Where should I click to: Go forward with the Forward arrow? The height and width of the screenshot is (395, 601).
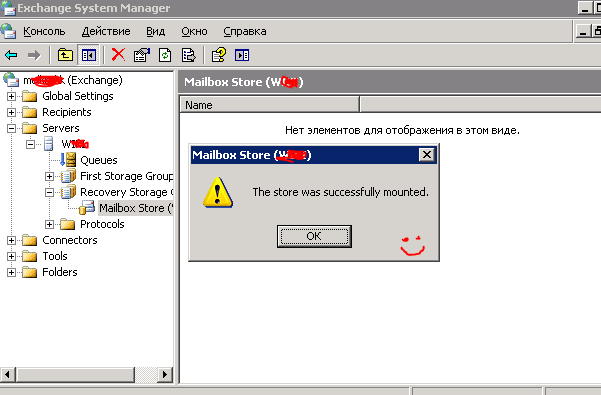34,55
